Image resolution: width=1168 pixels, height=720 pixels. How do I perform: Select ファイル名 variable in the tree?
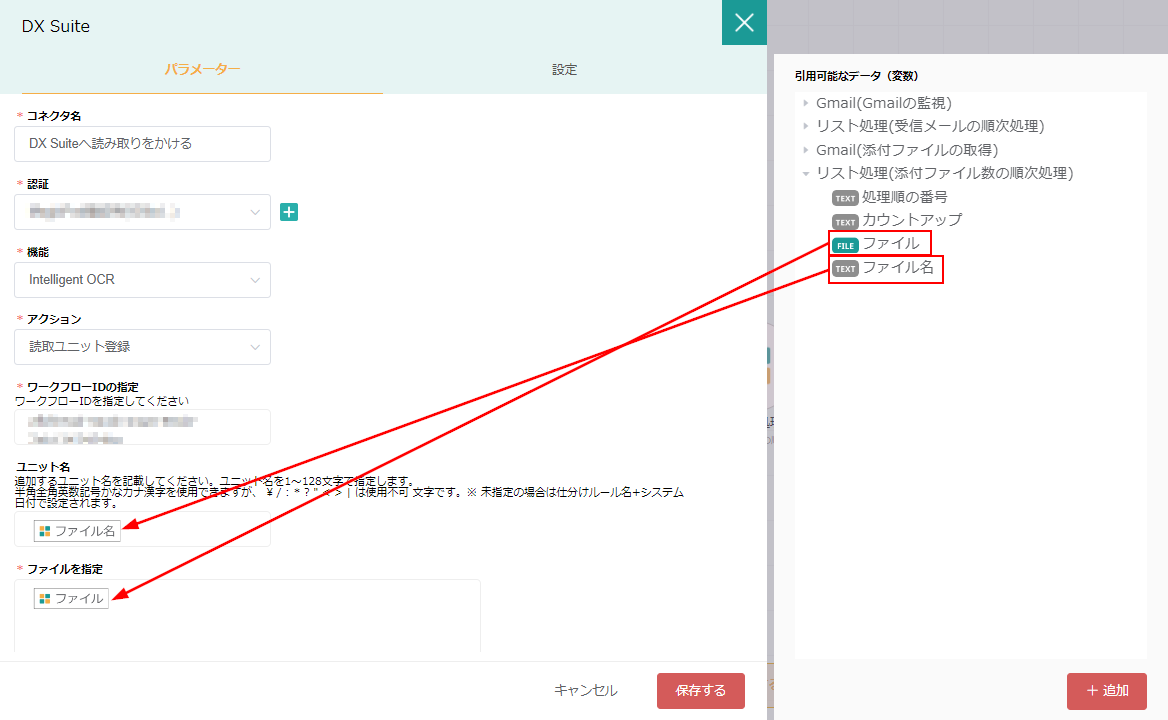[x=898, y=267]
